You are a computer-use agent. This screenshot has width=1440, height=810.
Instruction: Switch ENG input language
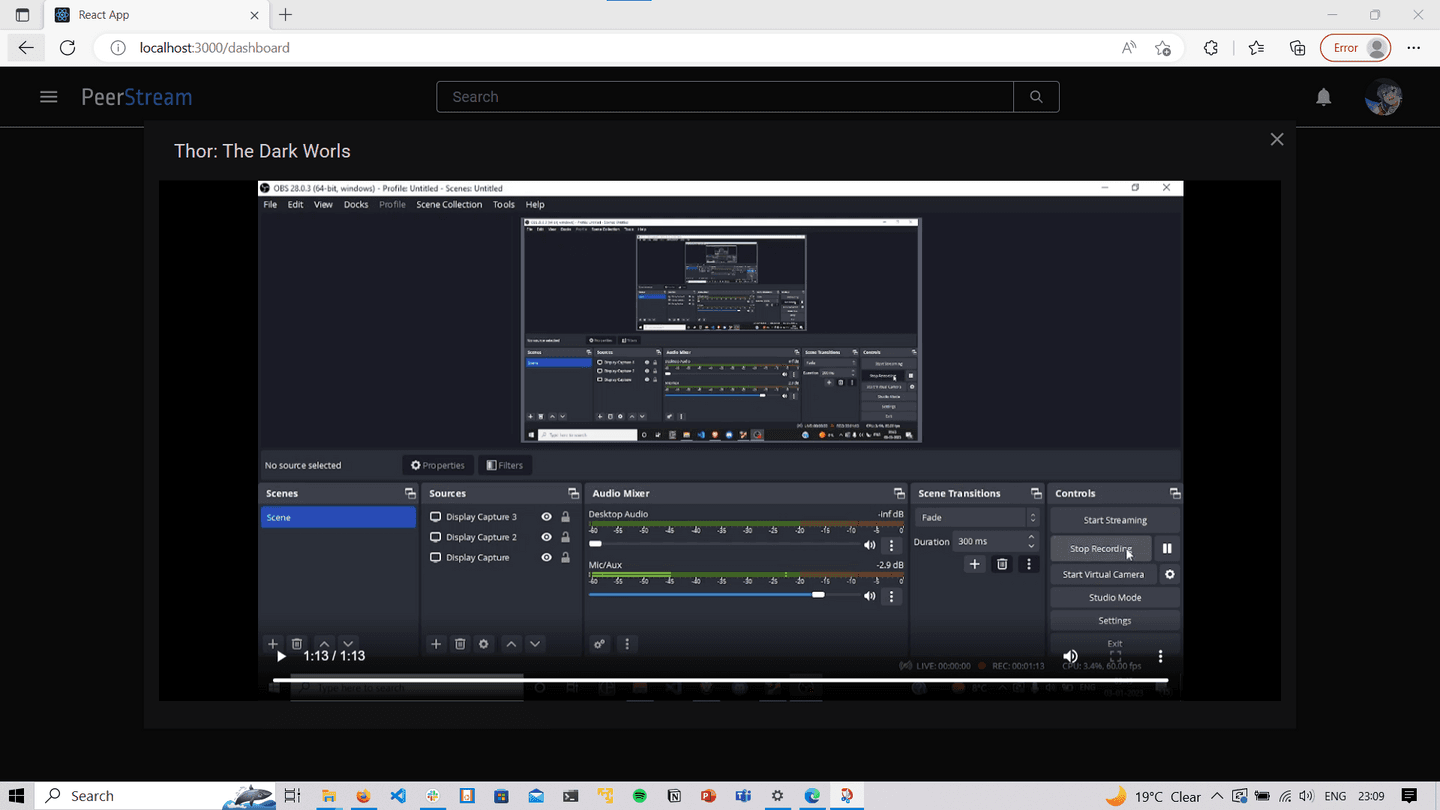(x=1335, y=796)
